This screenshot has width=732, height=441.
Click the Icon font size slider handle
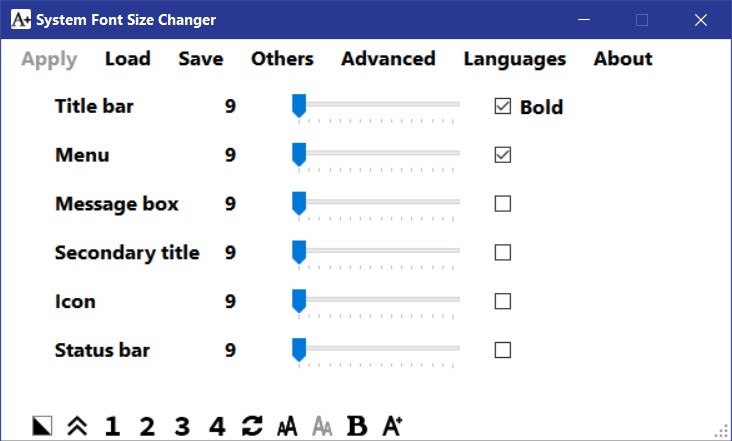298,300
